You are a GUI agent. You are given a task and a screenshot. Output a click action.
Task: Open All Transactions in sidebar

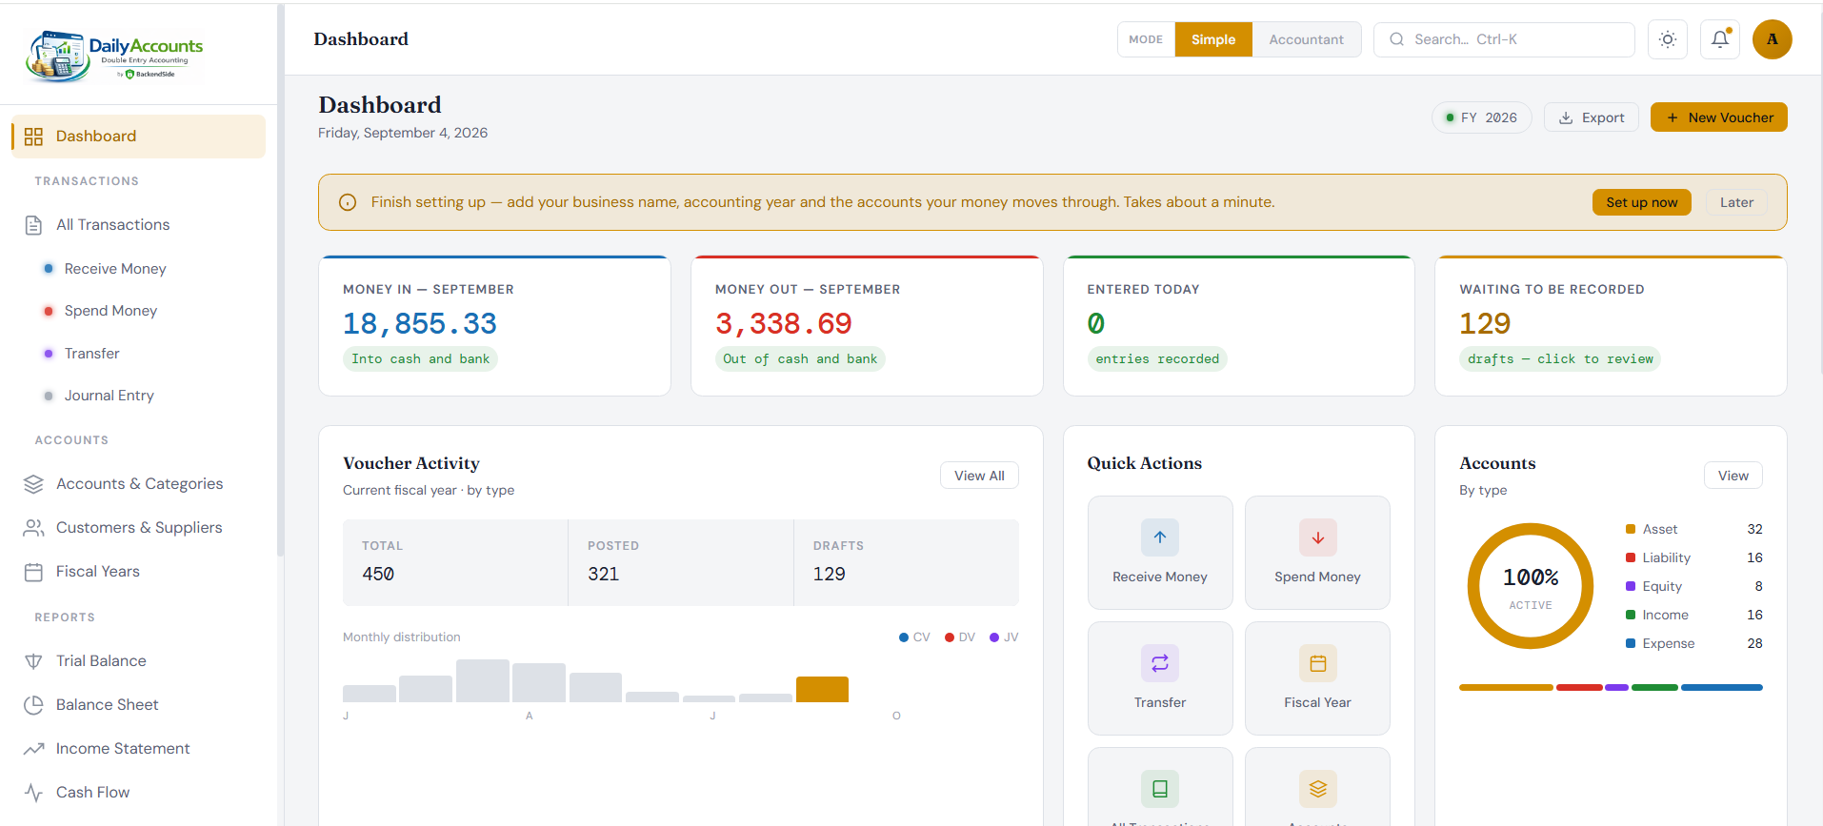[139, 225]
